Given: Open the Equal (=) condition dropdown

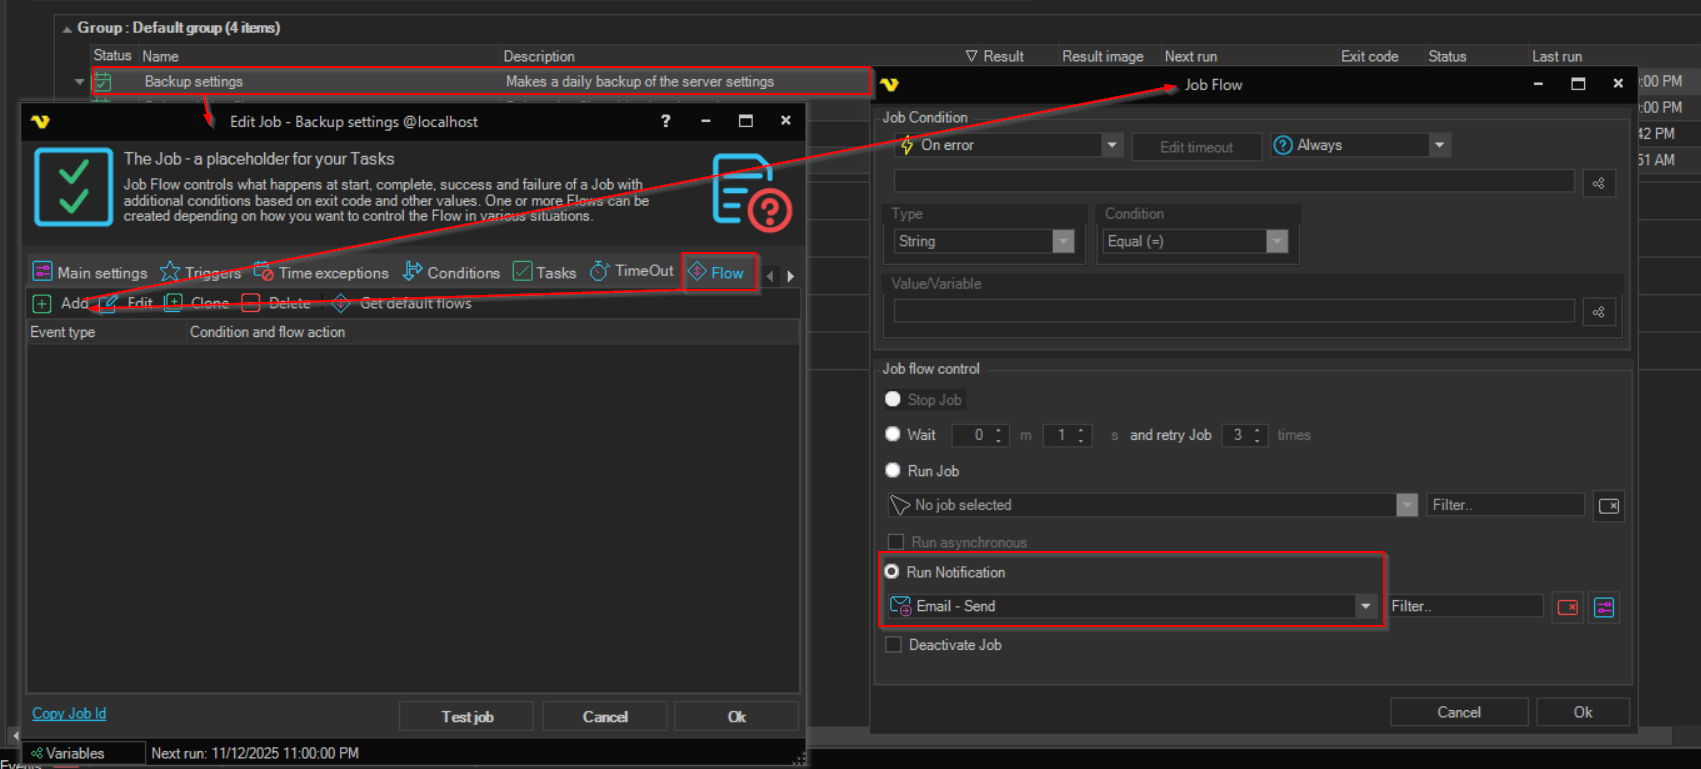Looking at the screenshot, I should (x=1276, y=241).
